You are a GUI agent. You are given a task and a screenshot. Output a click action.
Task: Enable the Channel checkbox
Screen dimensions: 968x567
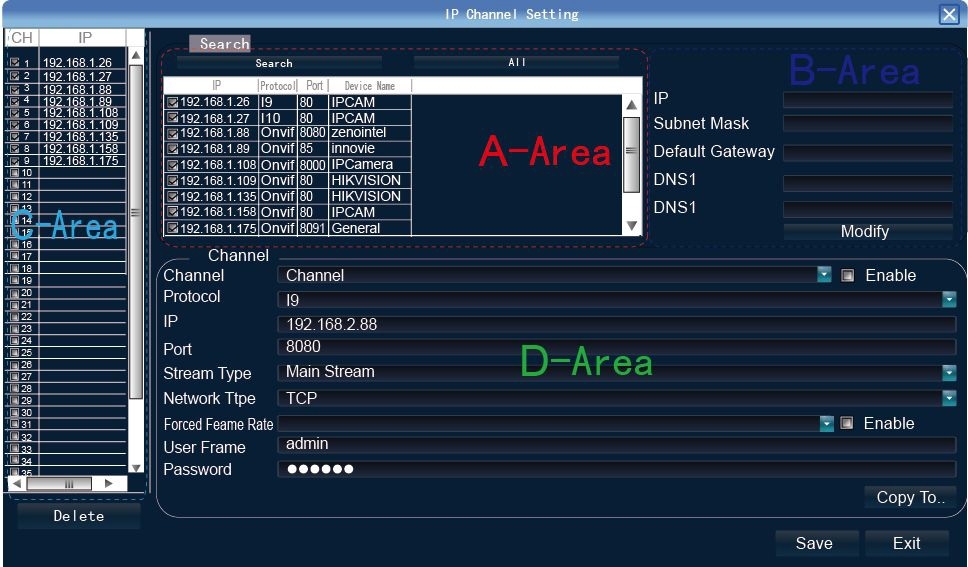coord(847,276)
